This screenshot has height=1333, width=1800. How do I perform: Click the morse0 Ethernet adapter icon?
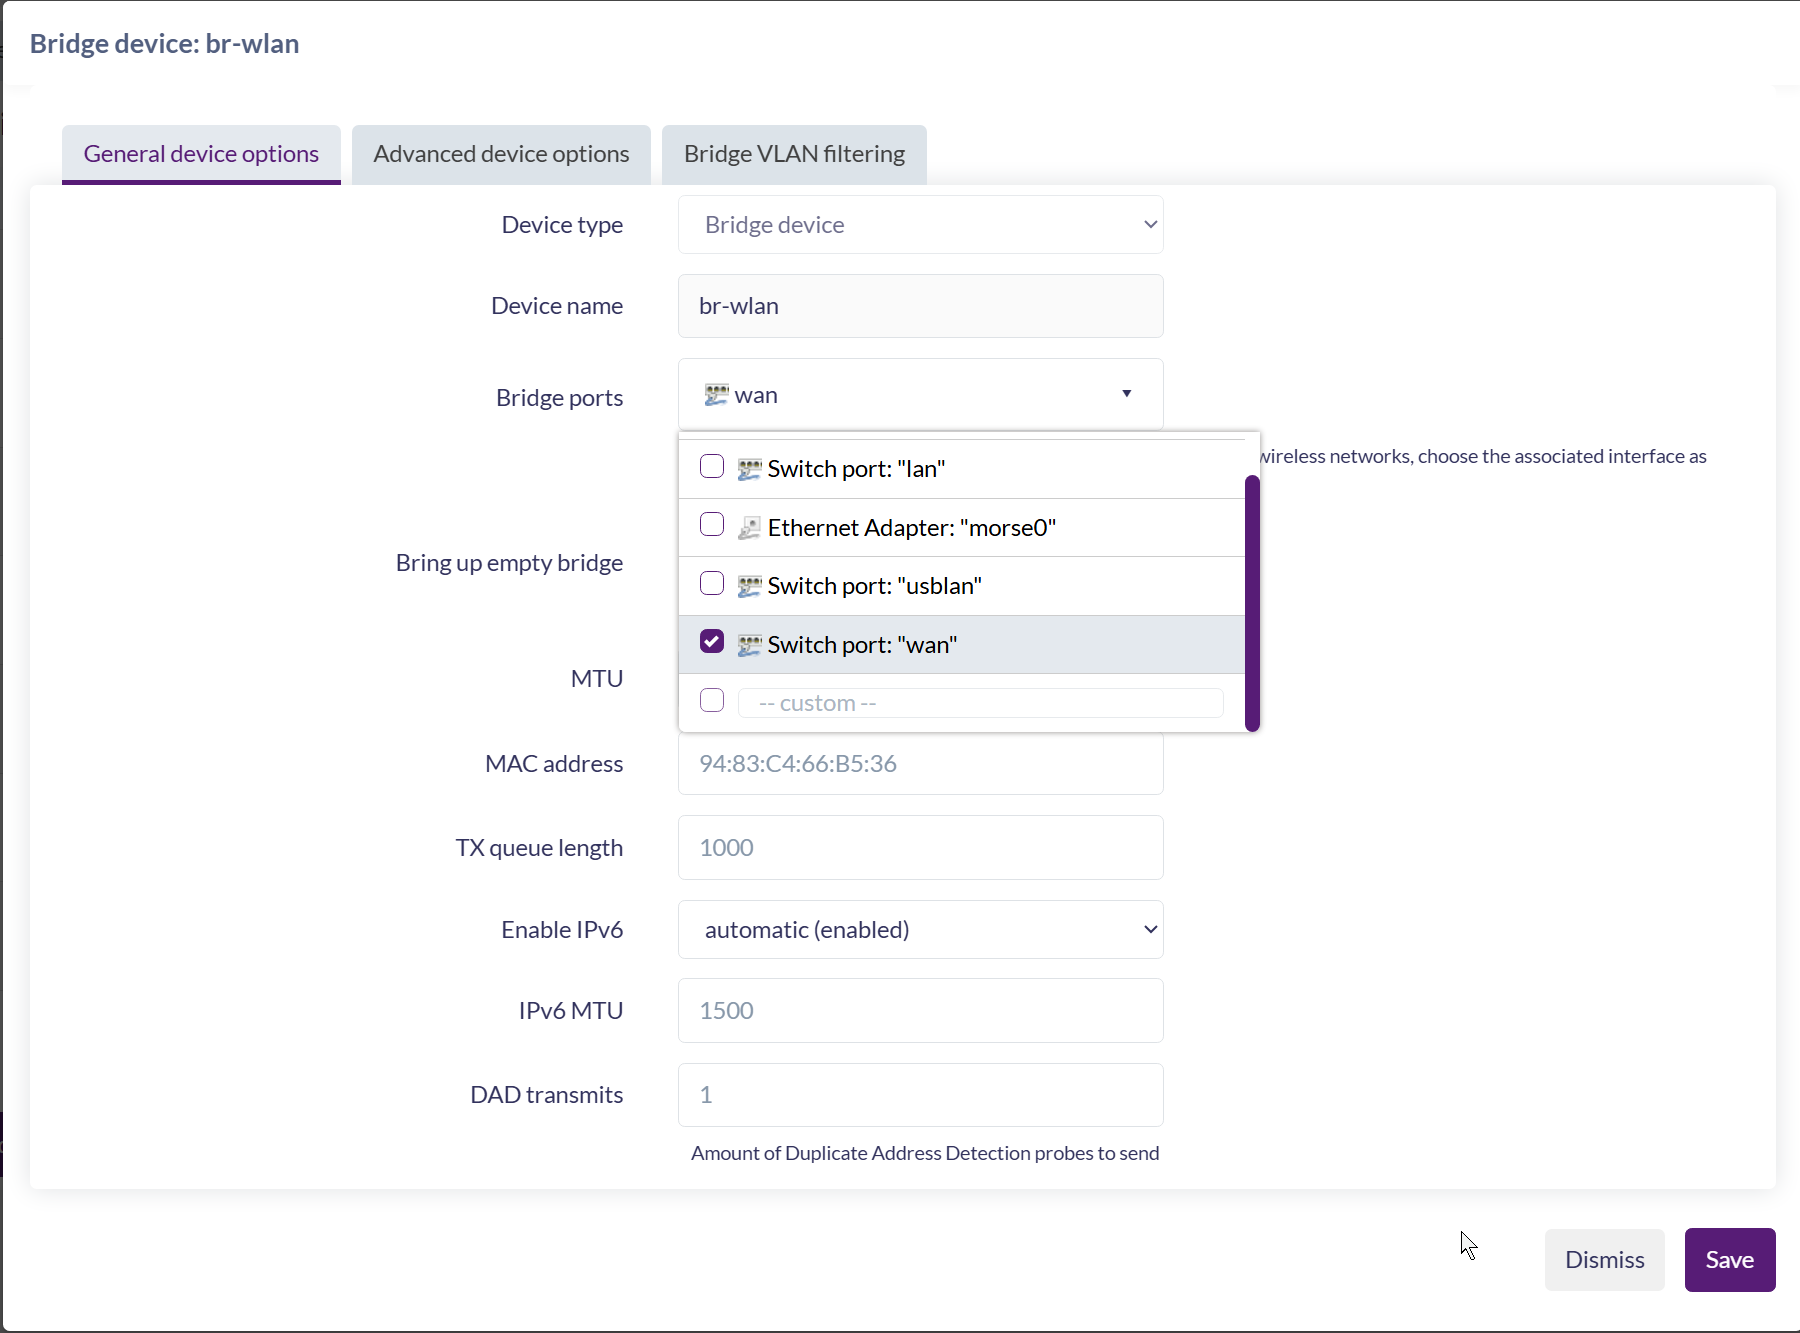[749, 528]
